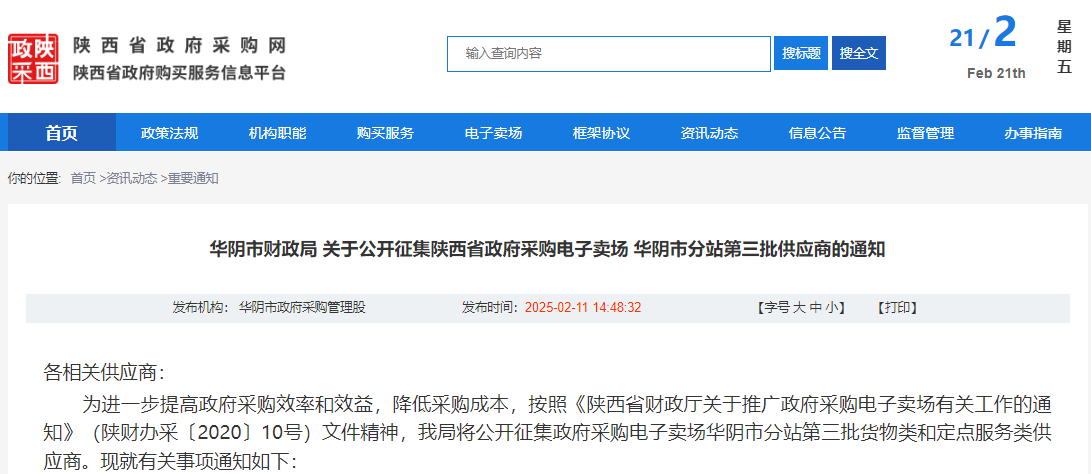
Task: Open the 监督管理 navigation item
Action: point(925,133)
